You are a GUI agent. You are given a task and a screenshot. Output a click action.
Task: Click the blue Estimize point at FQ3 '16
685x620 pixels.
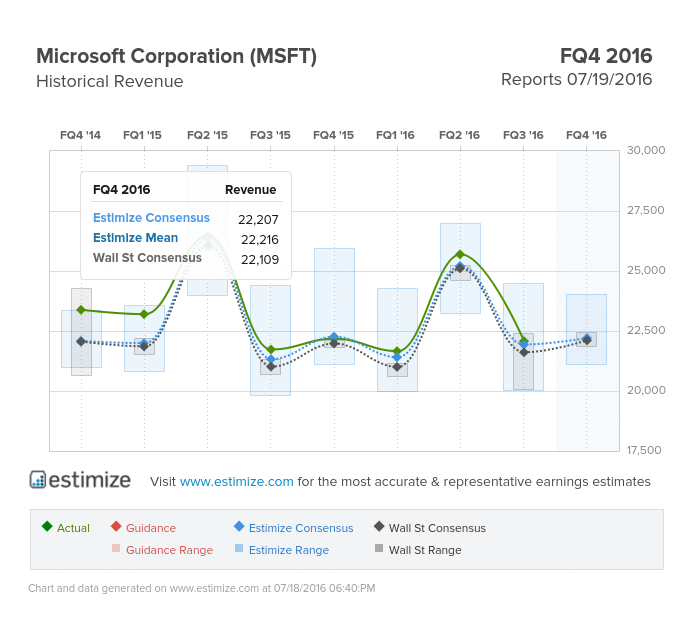point(524,344)
